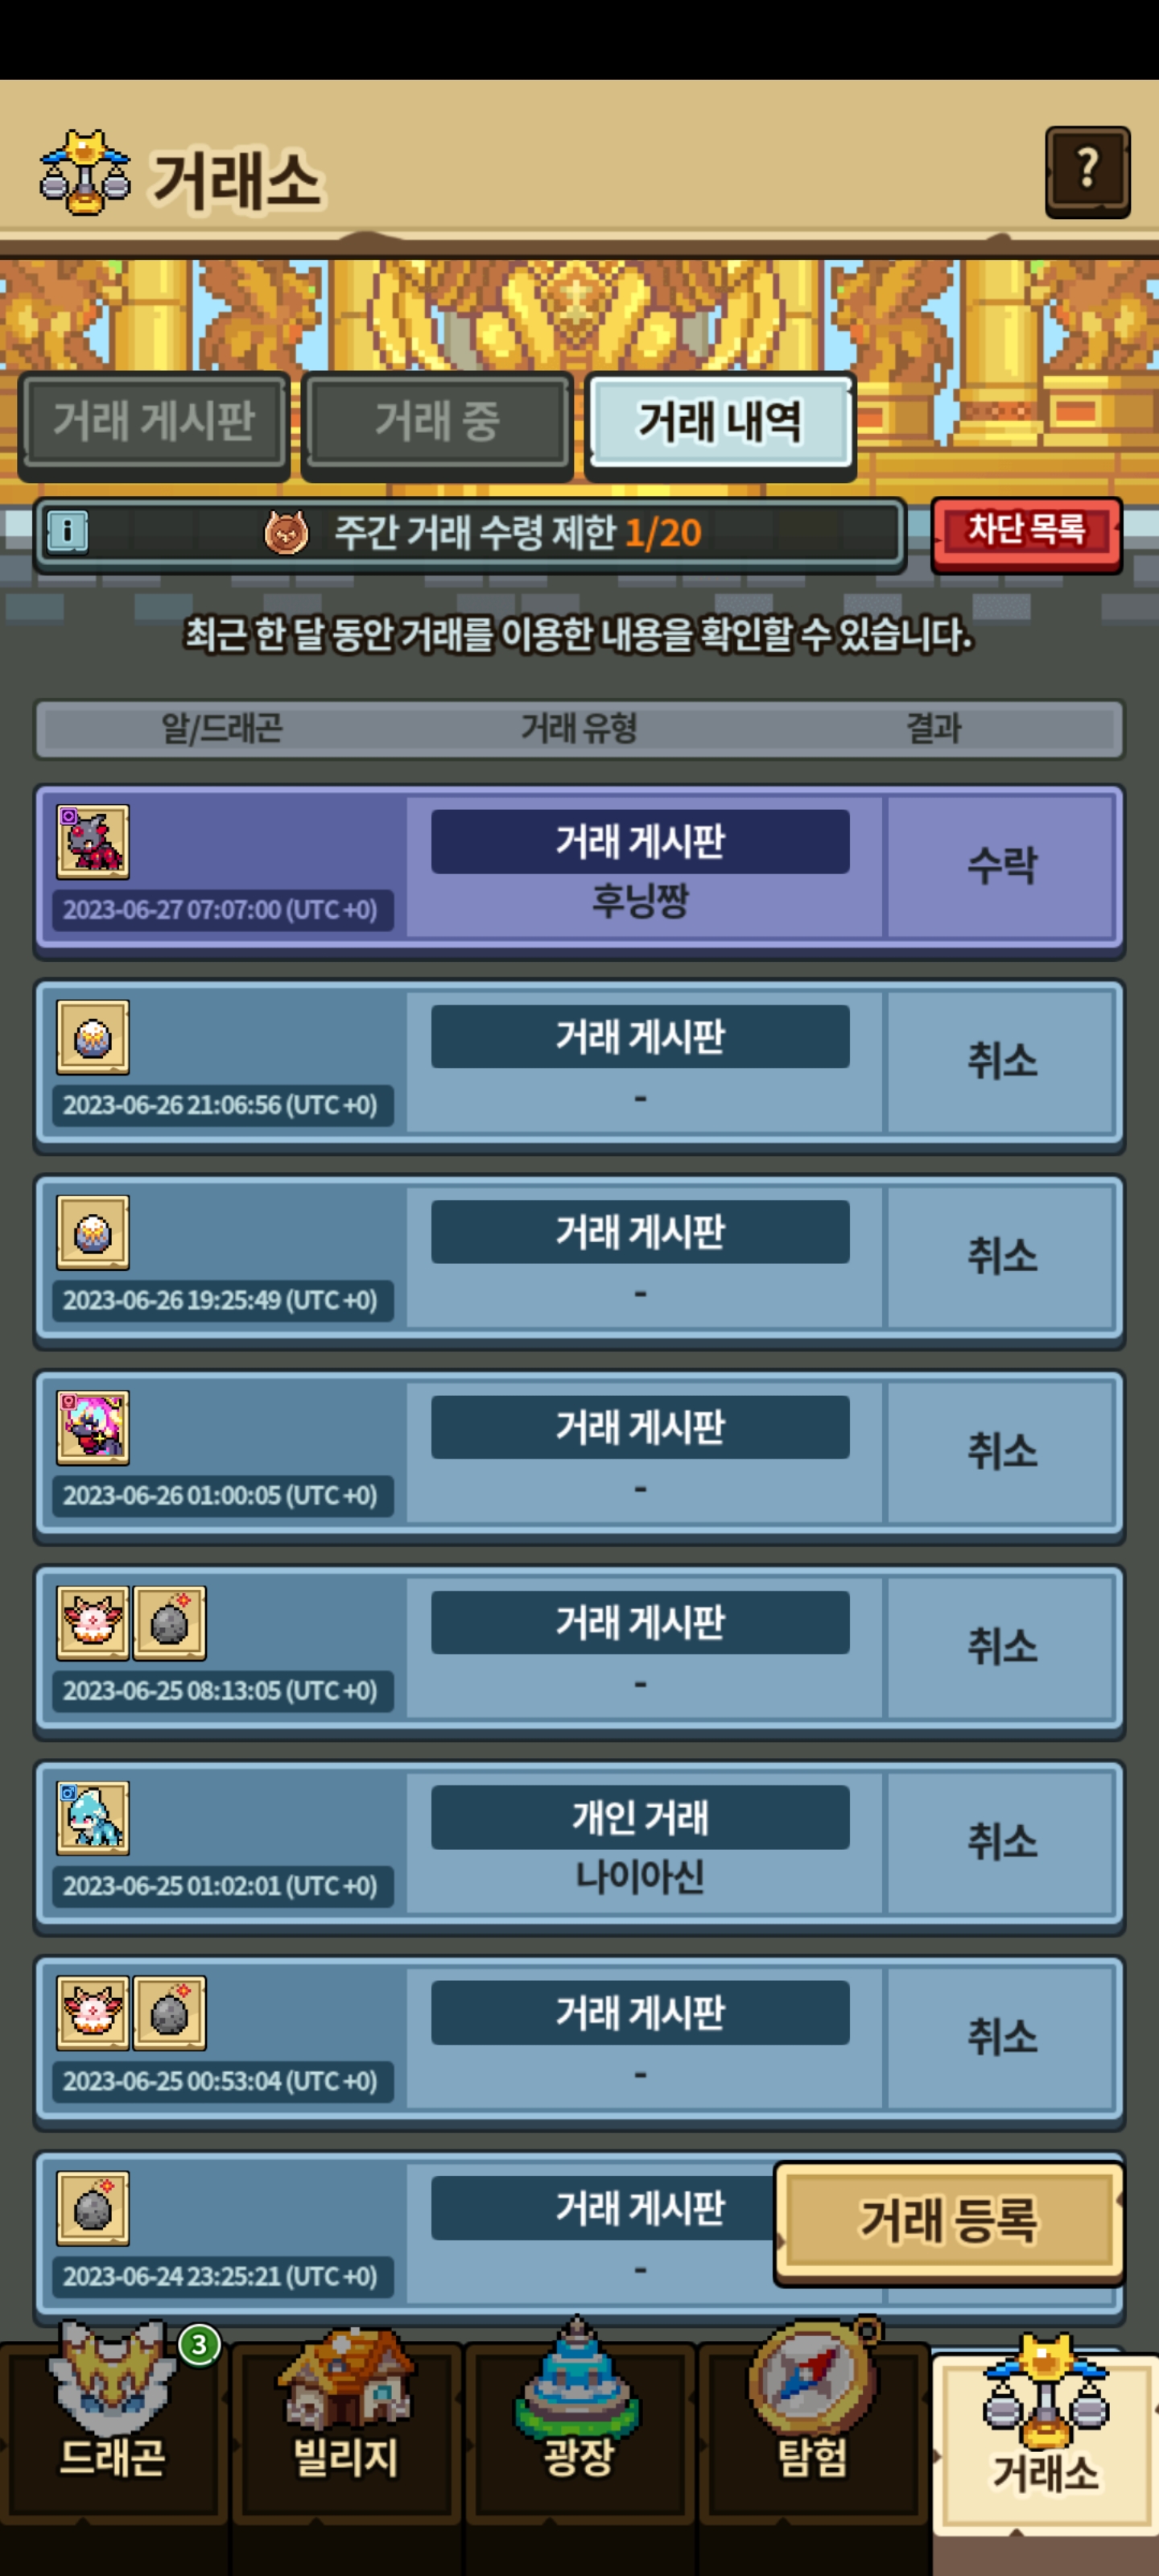
Task: Tap the egg icon in 21:06:56 trade row
Action: (x=93, y=1037)
